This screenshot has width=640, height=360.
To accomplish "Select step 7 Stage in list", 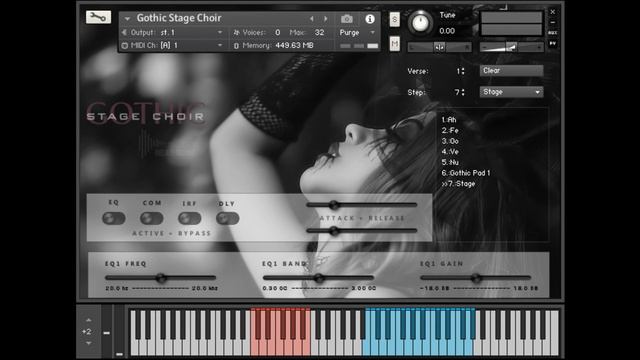I will pos(458,184).
